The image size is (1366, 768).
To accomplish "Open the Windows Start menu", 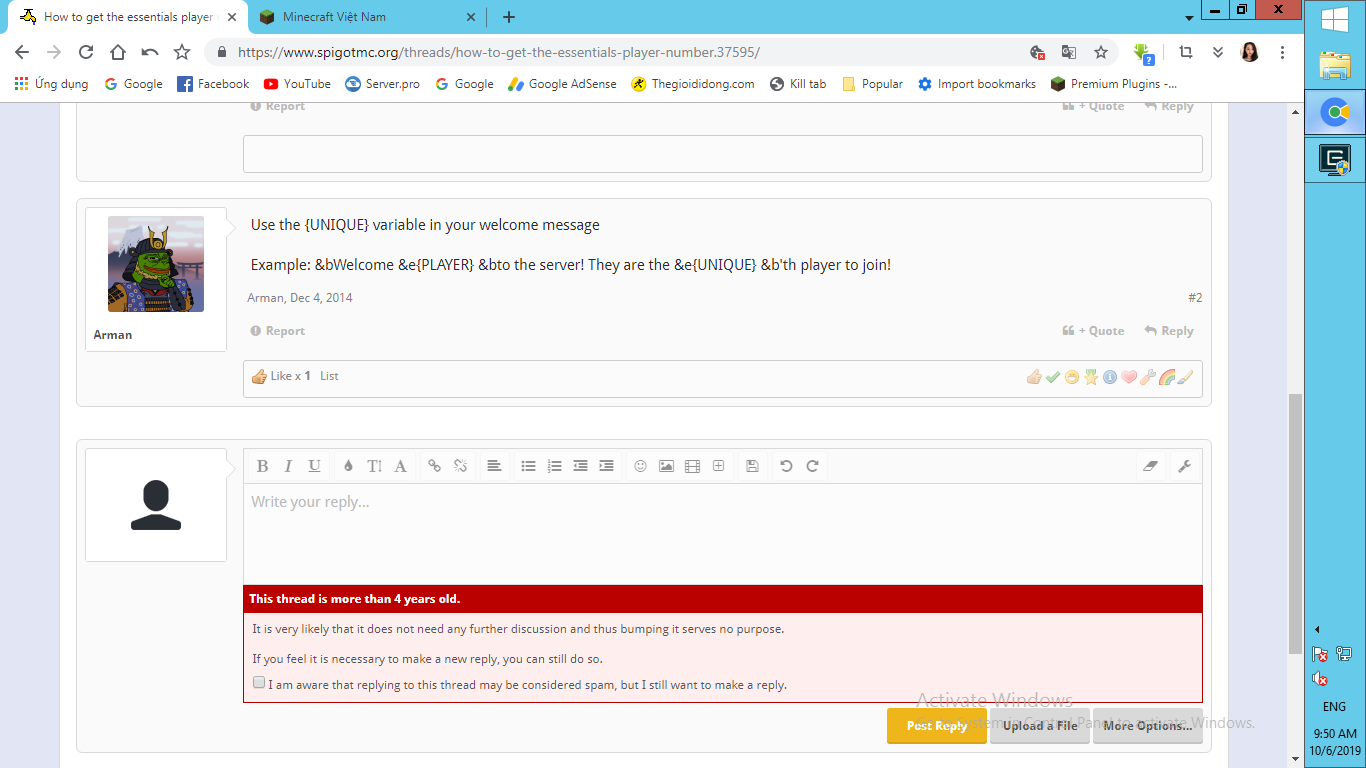I will coord(1335,20).
